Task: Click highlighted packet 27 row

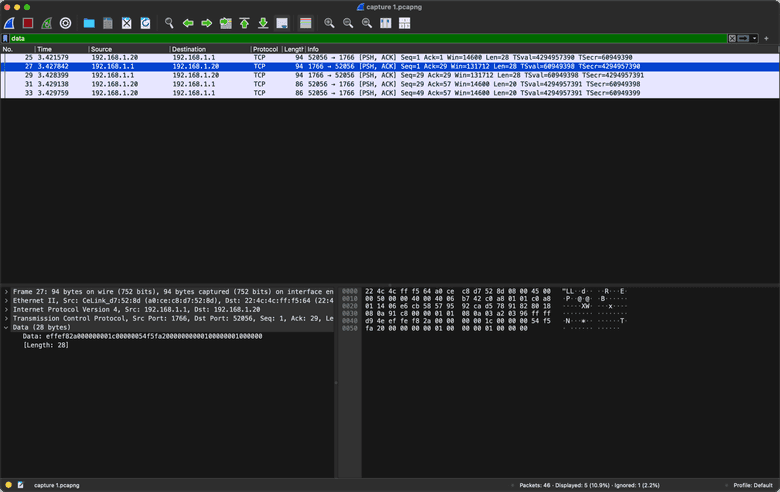Action: click(x=390, y=67)
